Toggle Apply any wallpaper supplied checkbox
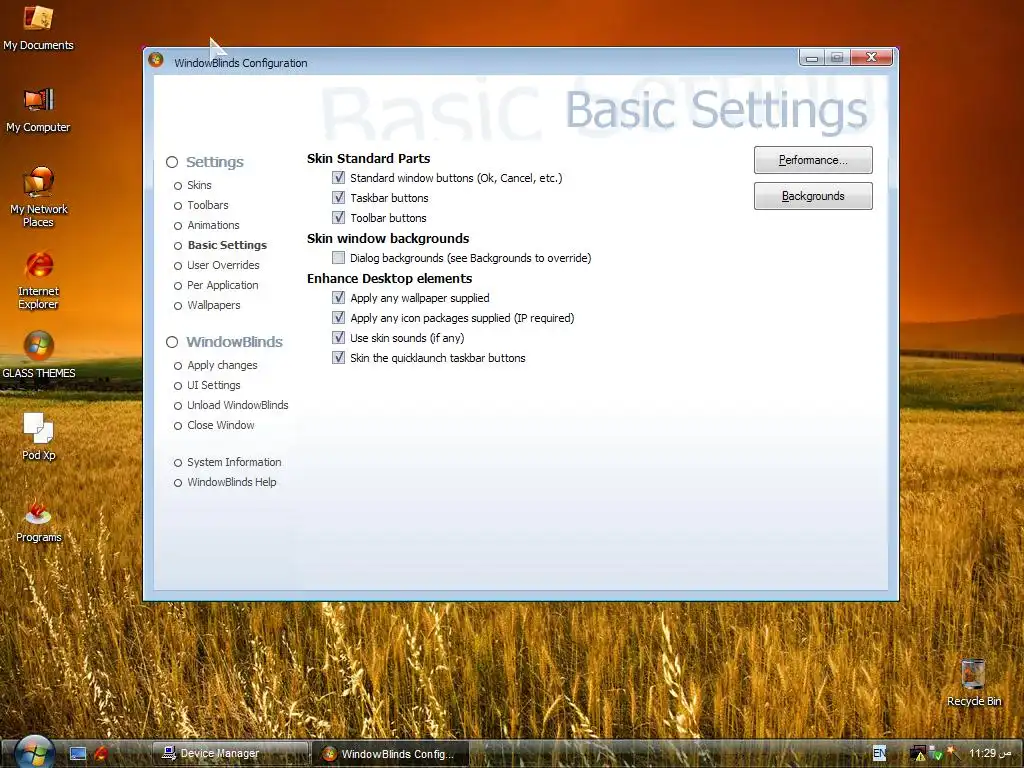Image resolution: width=1024 pixels, height=768 pixels. 338,298
